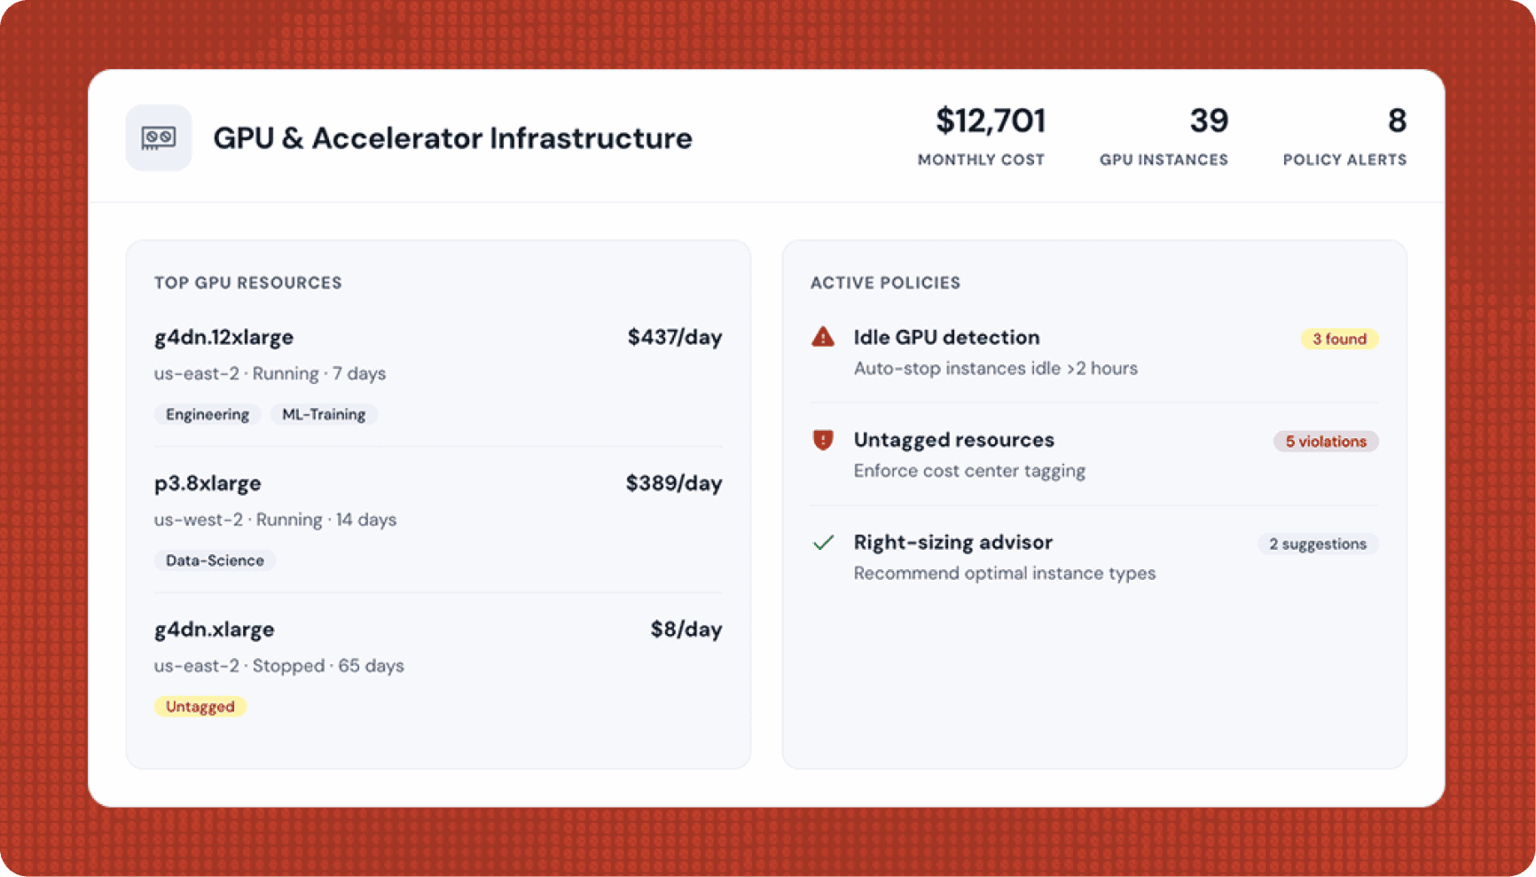This screenshot has height=877, width=1536.
Task: Click the yellow Untagged label
Action: click(x=200, y=706)
